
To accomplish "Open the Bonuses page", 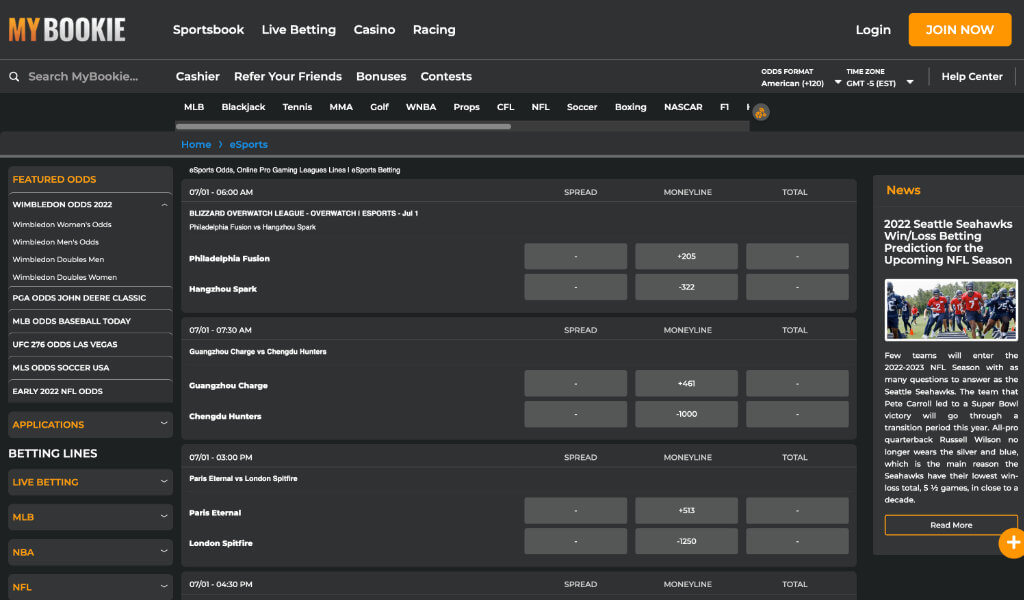I will [x=381, y=76].
